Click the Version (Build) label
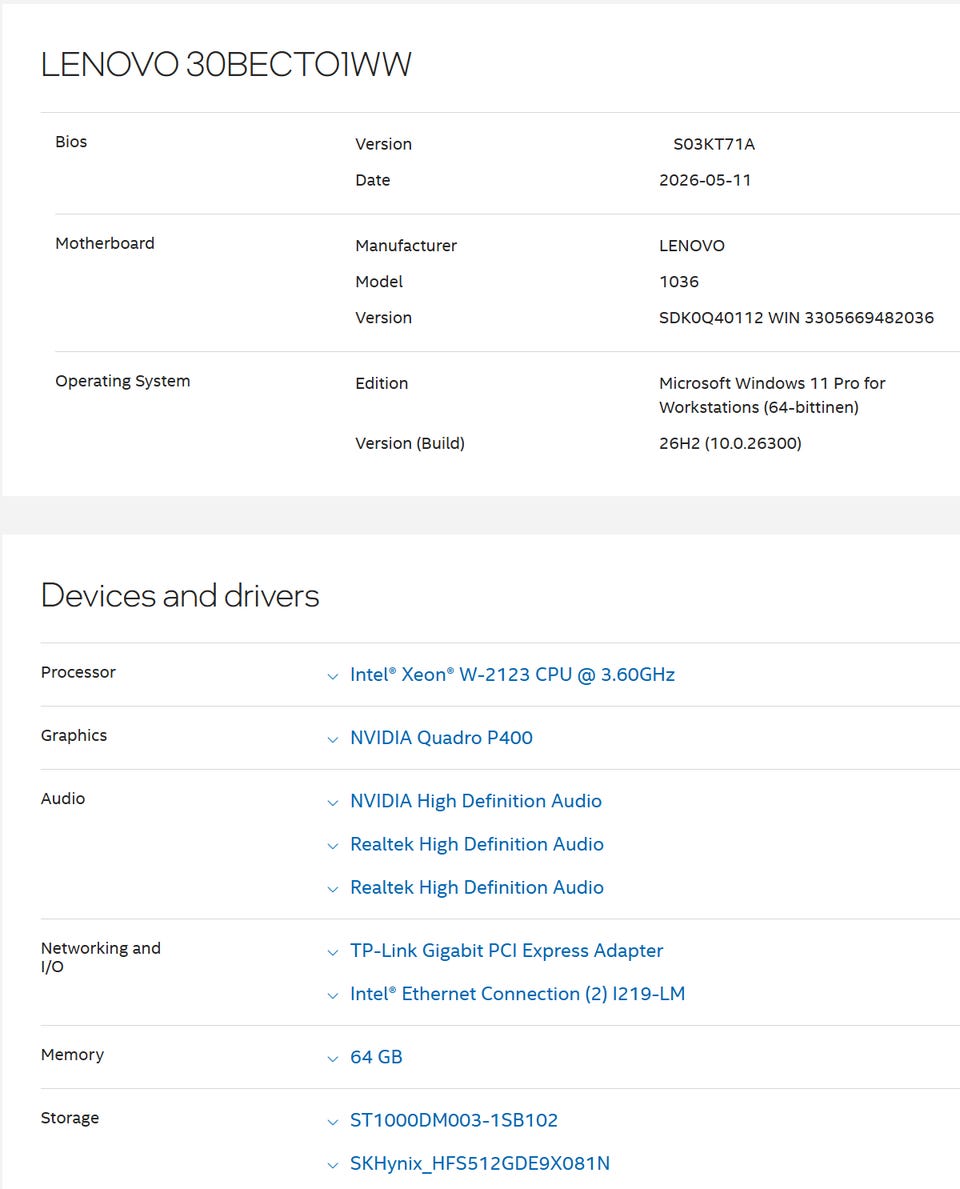960x1189 pixels. coord(409,443)
